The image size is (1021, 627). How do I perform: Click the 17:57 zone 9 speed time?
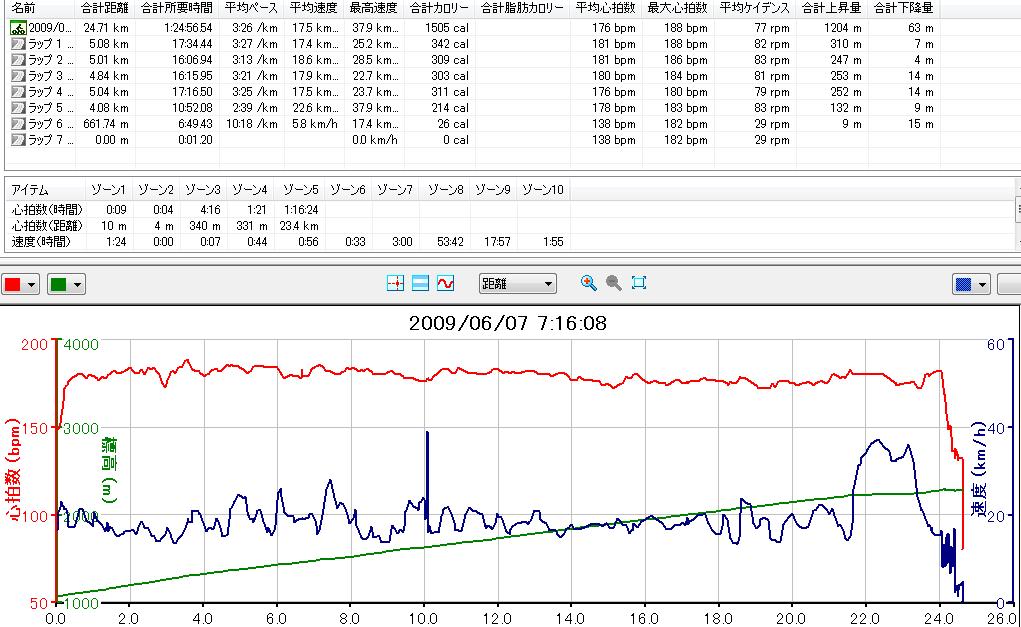(497, 242)
